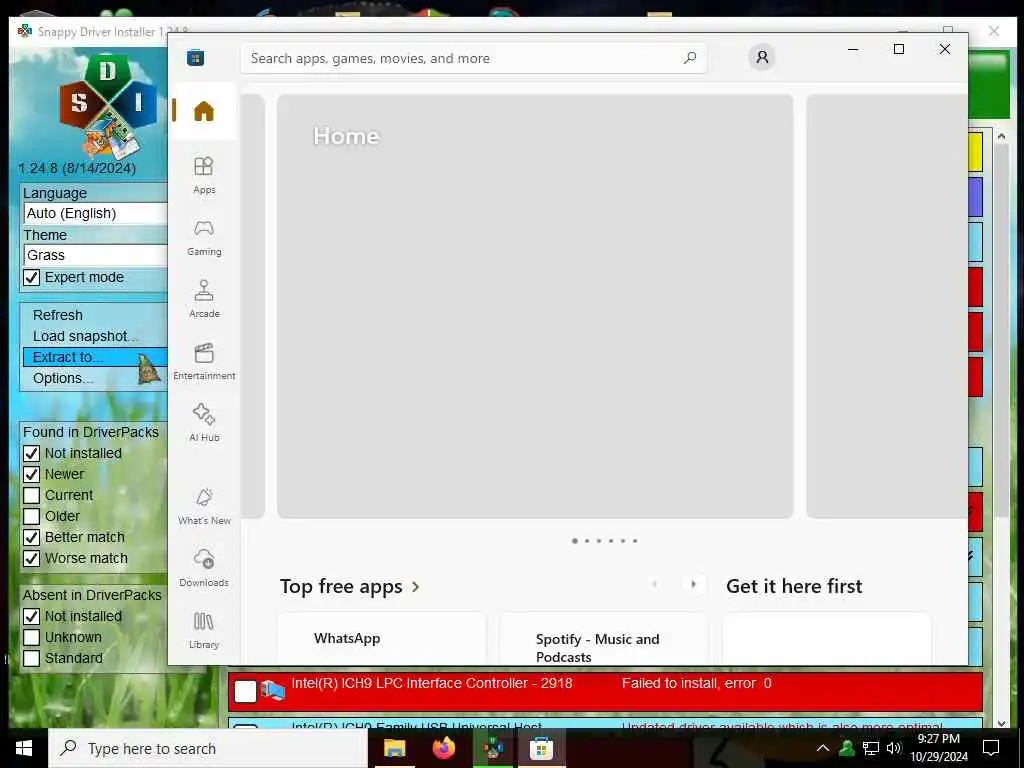Enable the Current checkbox
This screenshot has height=768, width=1024.
click(x=31, y=495)
